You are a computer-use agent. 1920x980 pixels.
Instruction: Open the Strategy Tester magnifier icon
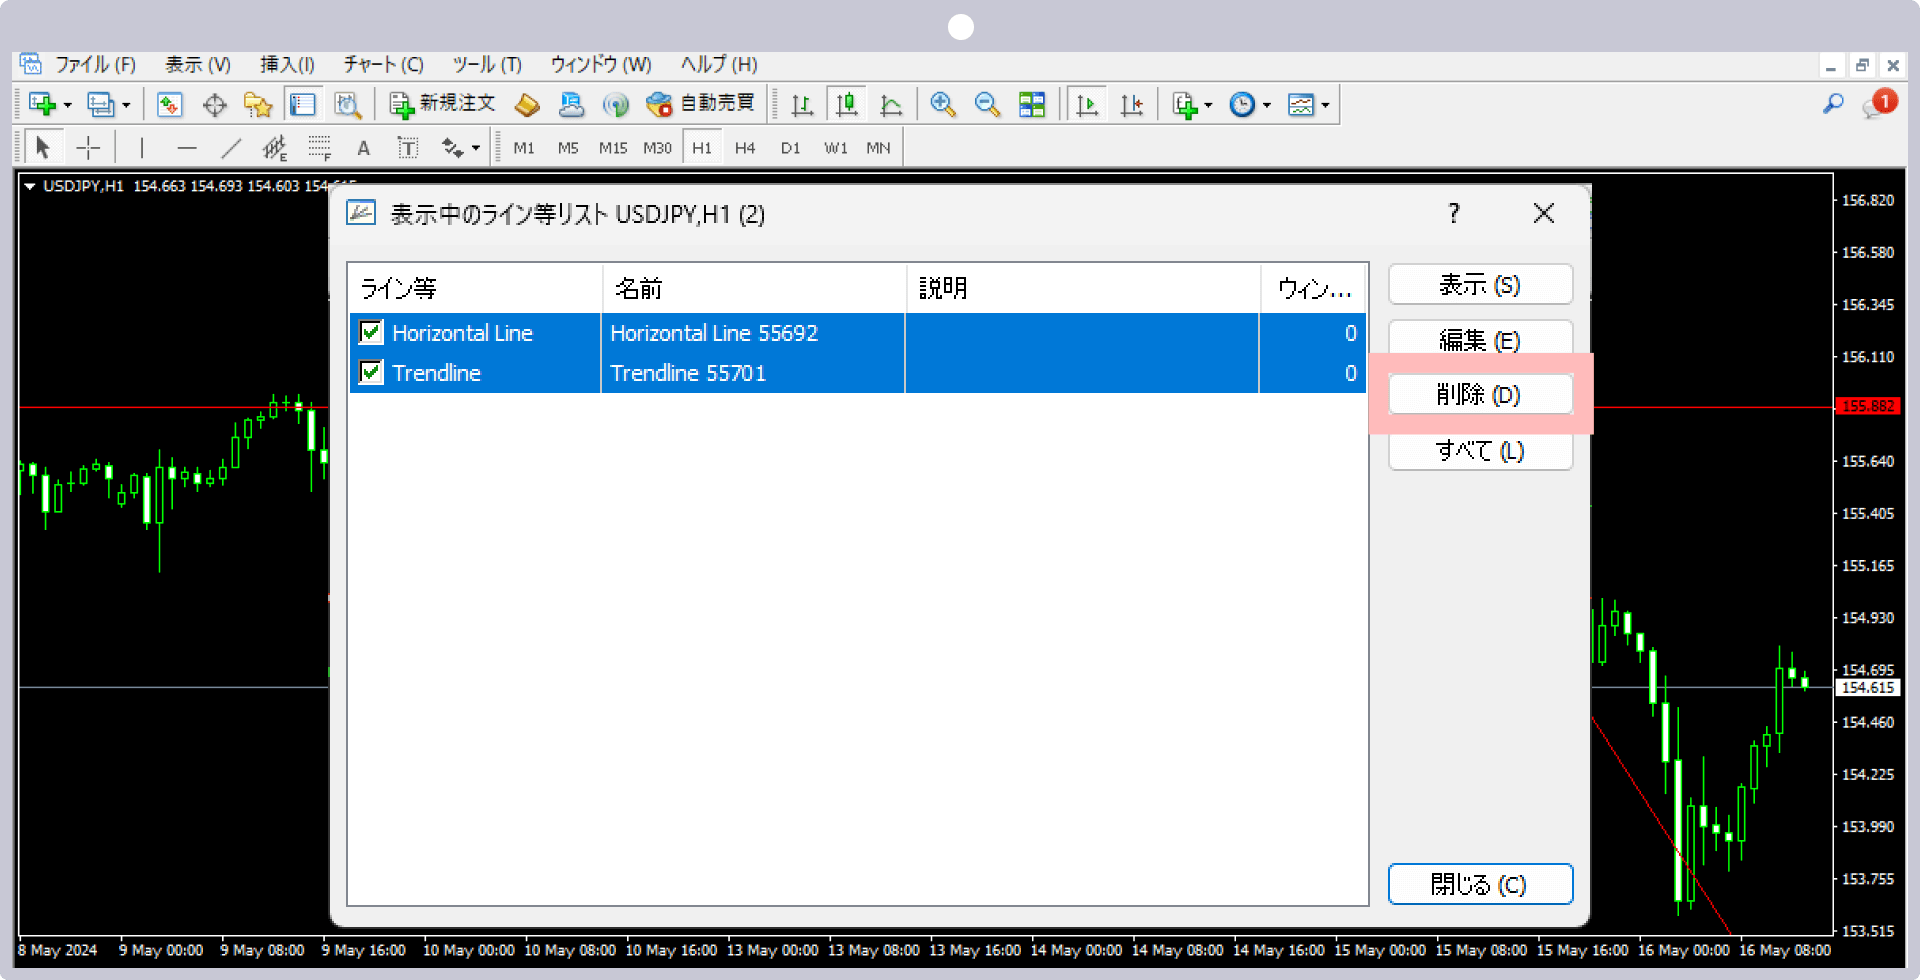pos(347,104)
